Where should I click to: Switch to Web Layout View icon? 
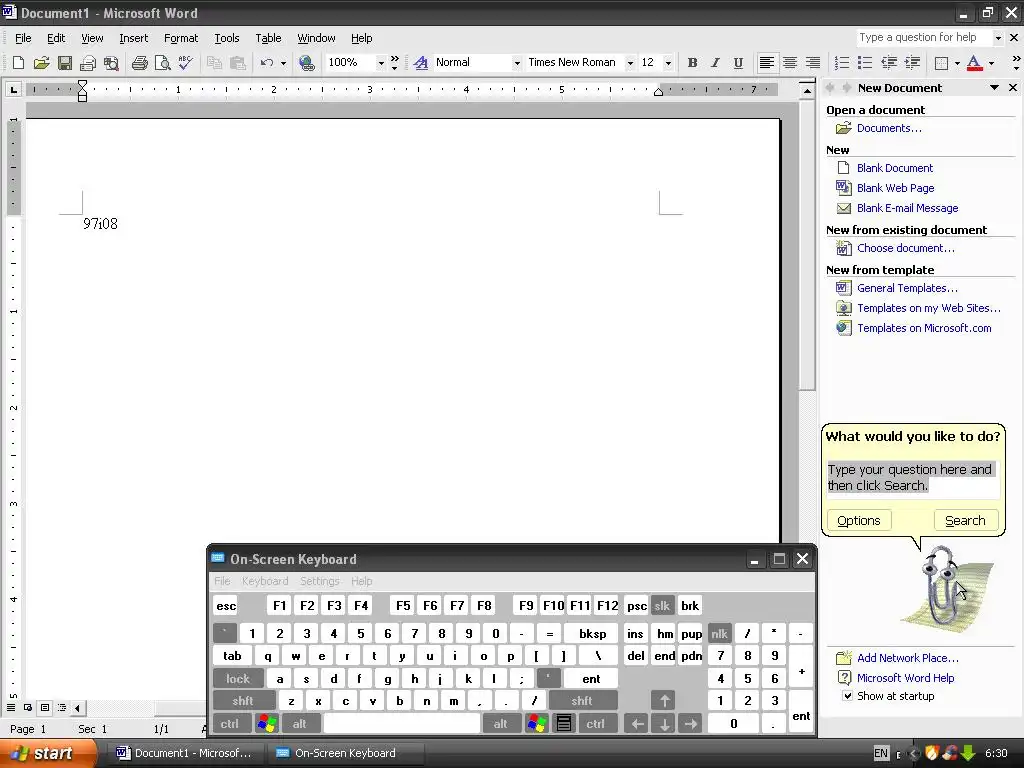(28, 708)
